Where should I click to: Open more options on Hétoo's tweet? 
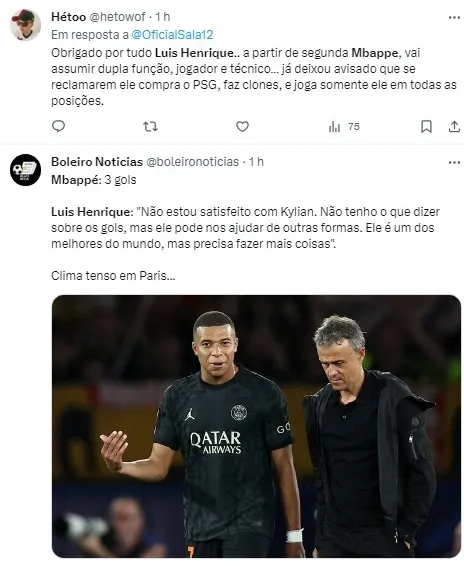click(x=454, y=17)
